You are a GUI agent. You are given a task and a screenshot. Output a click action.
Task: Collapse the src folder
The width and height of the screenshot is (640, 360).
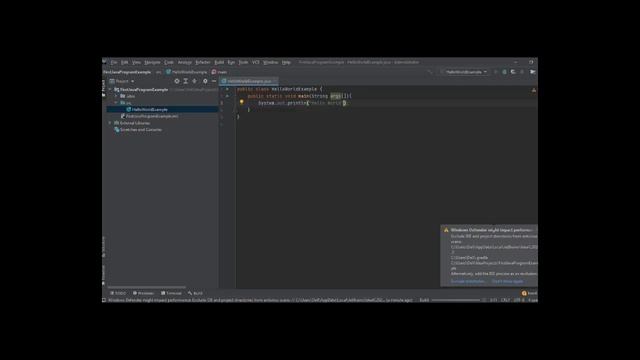(x=116, y=103)
